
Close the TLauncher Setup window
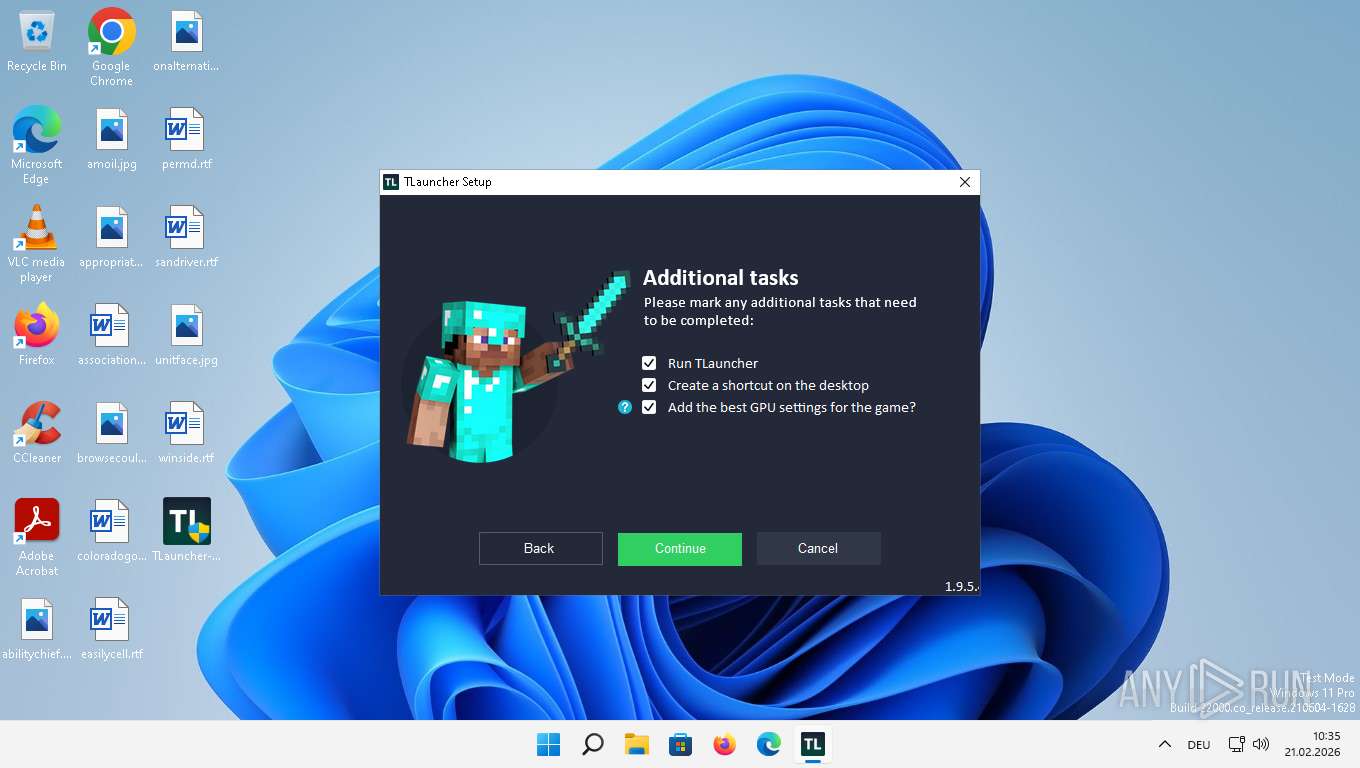click(965, 182)
